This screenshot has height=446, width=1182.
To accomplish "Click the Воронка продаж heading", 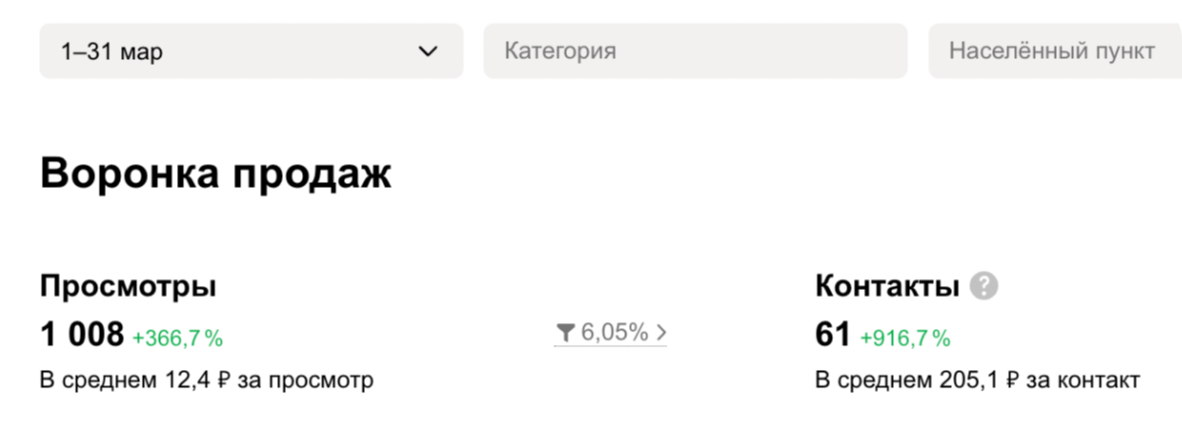I will click(x=216, y=174).
